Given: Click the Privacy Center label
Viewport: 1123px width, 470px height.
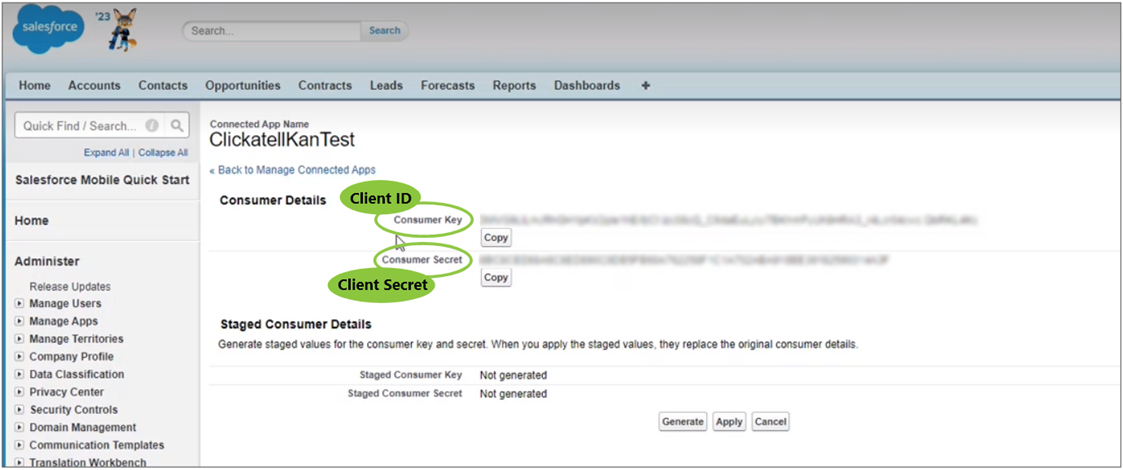Looking at the screenshot, I should [67, 392].
